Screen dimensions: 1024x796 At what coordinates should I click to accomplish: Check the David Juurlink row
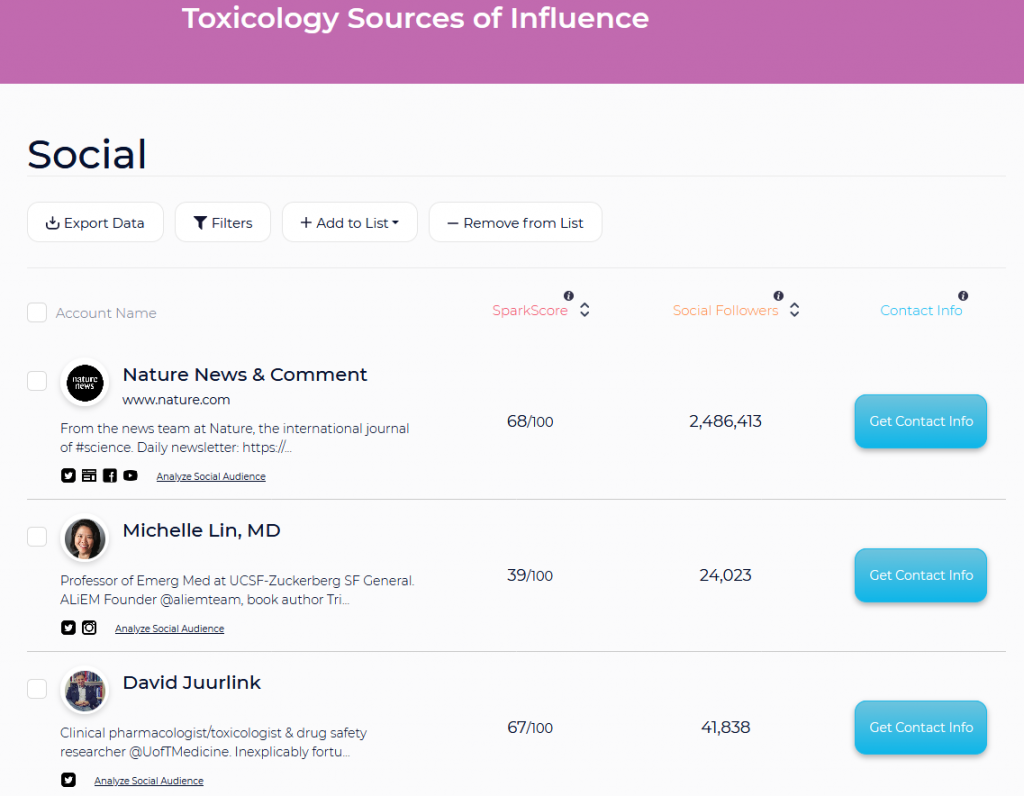click(x=37, y=688)
